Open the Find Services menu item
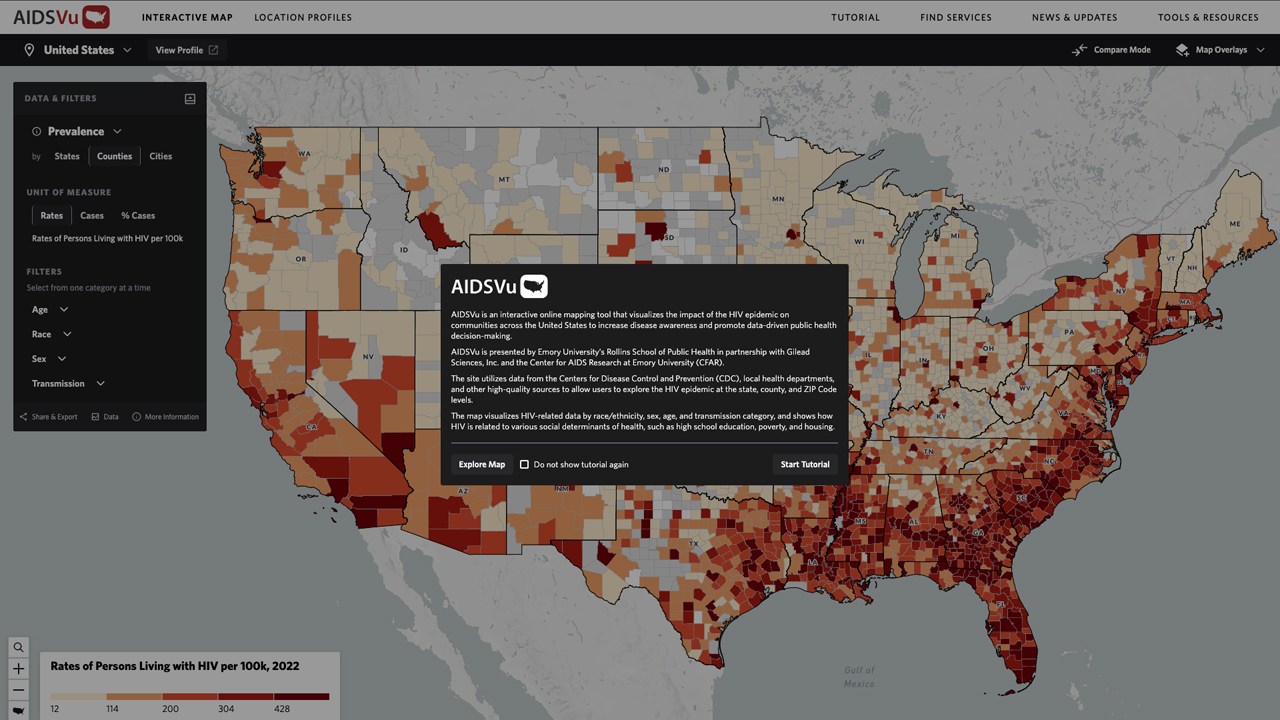 [956, 17]
